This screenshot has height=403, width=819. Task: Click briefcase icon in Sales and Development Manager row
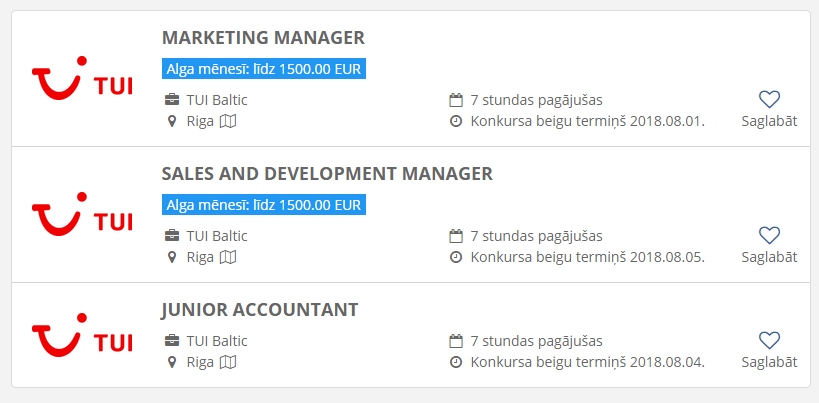[x=172, y=236]
